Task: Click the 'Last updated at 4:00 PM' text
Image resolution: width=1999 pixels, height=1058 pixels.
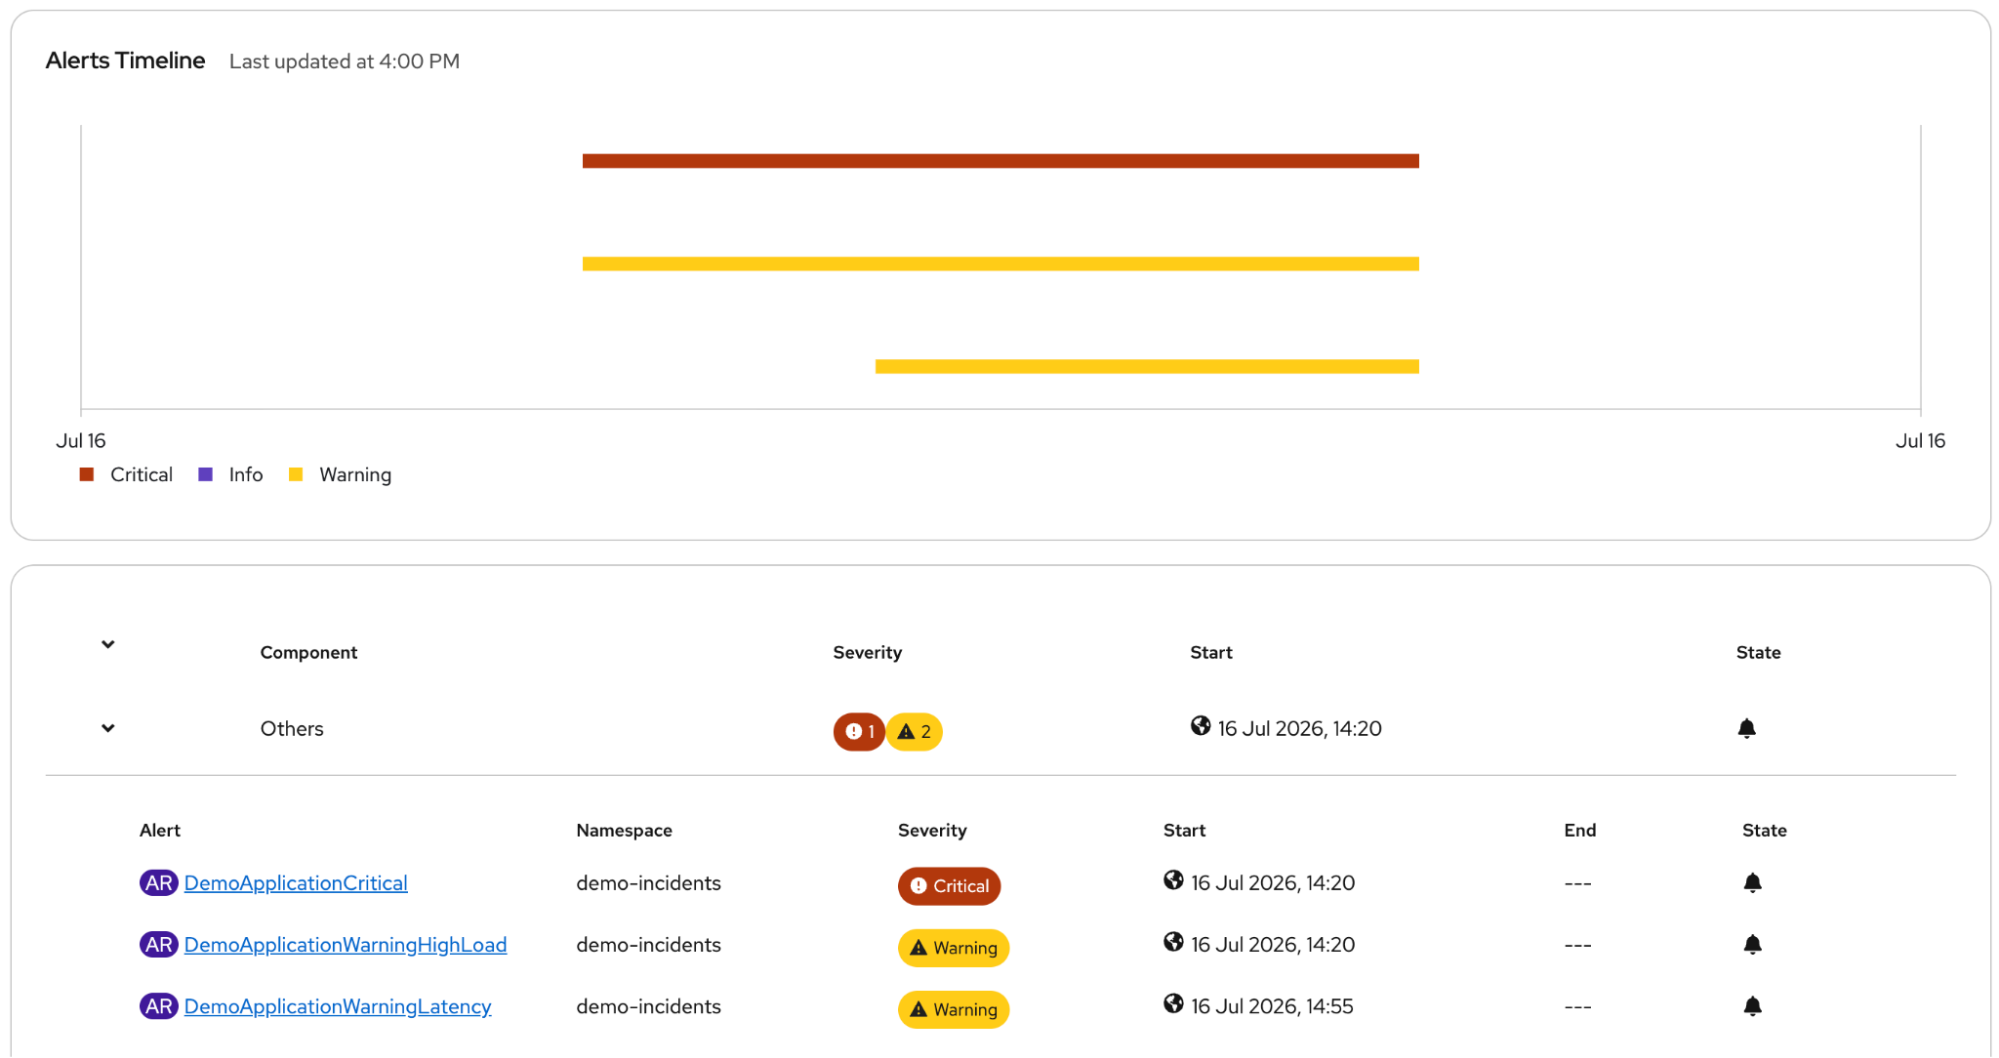Action: pos(344,62)
